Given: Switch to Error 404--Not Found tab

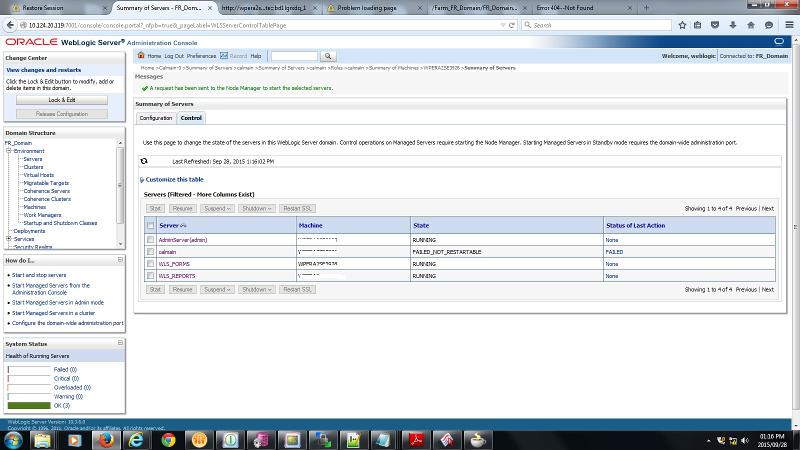Looking at the screenshot, I should pos(582,8).
